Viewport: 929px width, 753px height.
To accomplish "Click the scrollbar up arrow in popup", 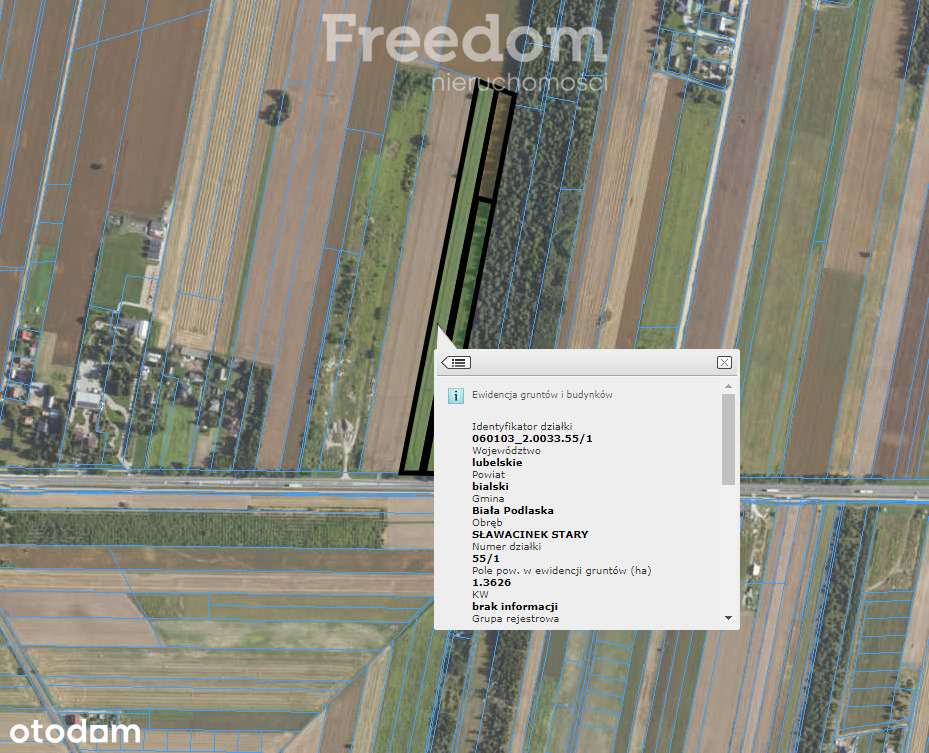I will (728, 386).
